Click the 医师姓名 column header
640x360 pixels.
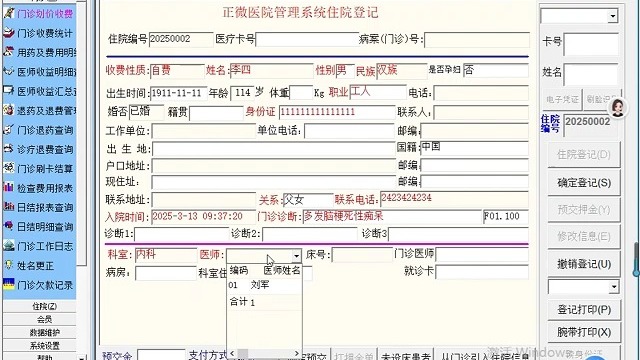click(281, 270)
